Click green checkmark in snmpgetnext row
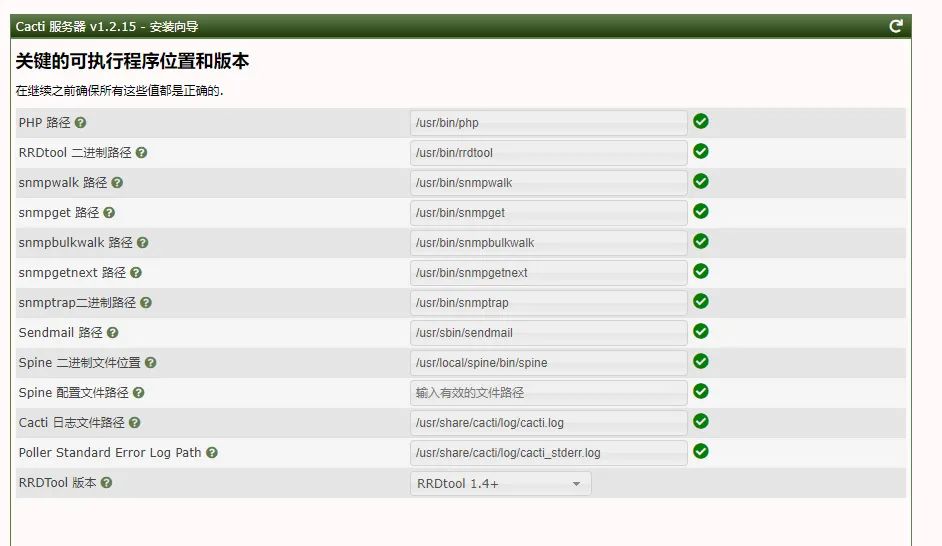 (700, 271)
